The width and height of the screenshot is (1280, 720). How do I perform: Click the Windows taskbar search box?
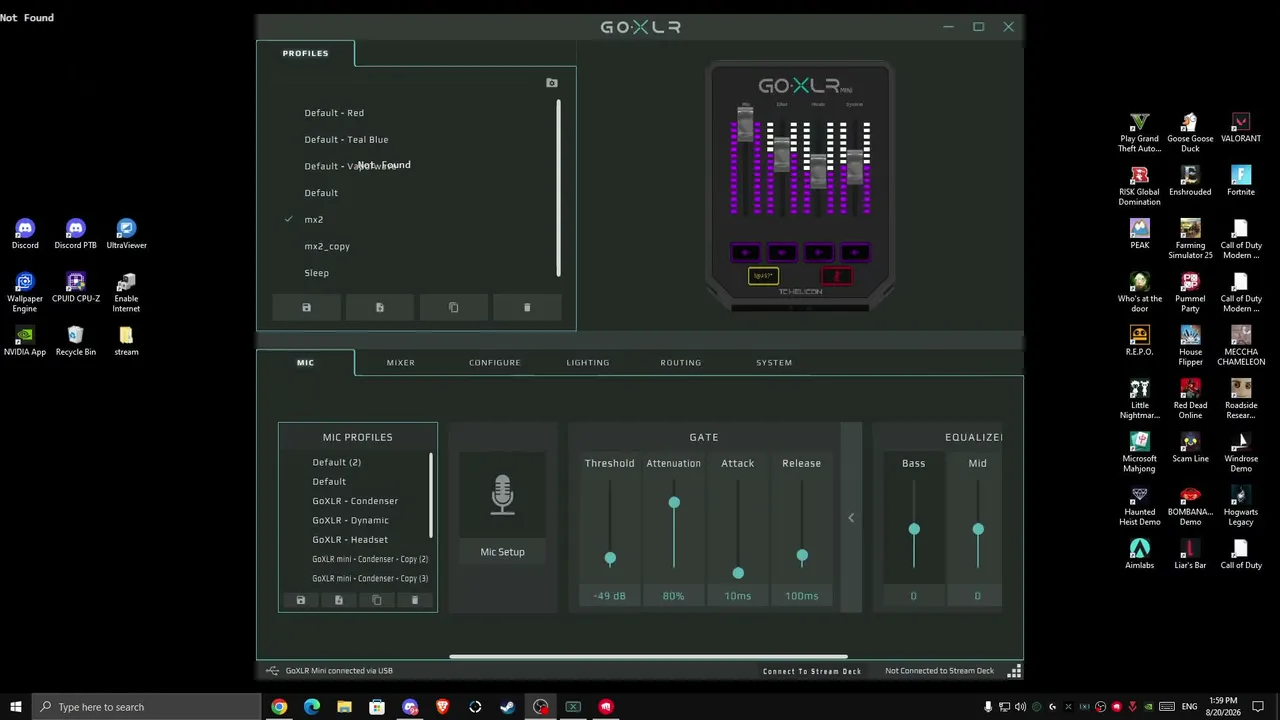click(147, 707)
